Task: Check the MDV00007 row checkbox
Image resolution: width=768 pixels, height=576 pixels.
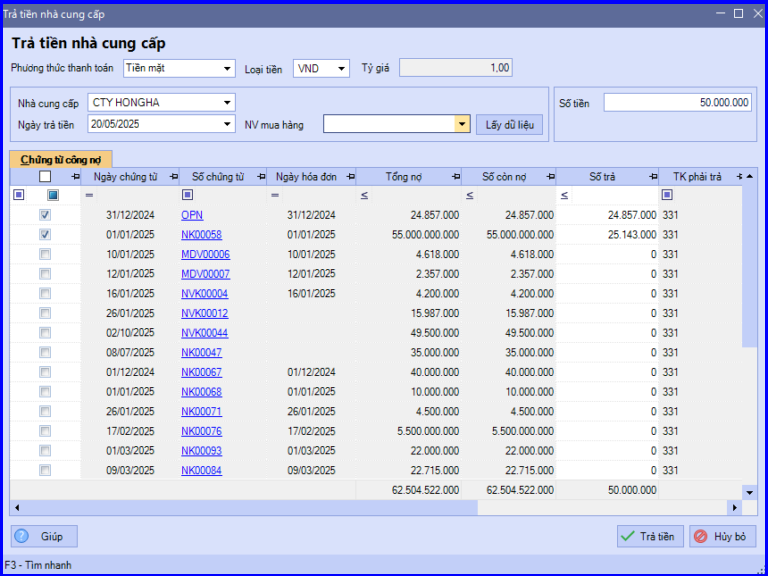Action: click(45, 274)
